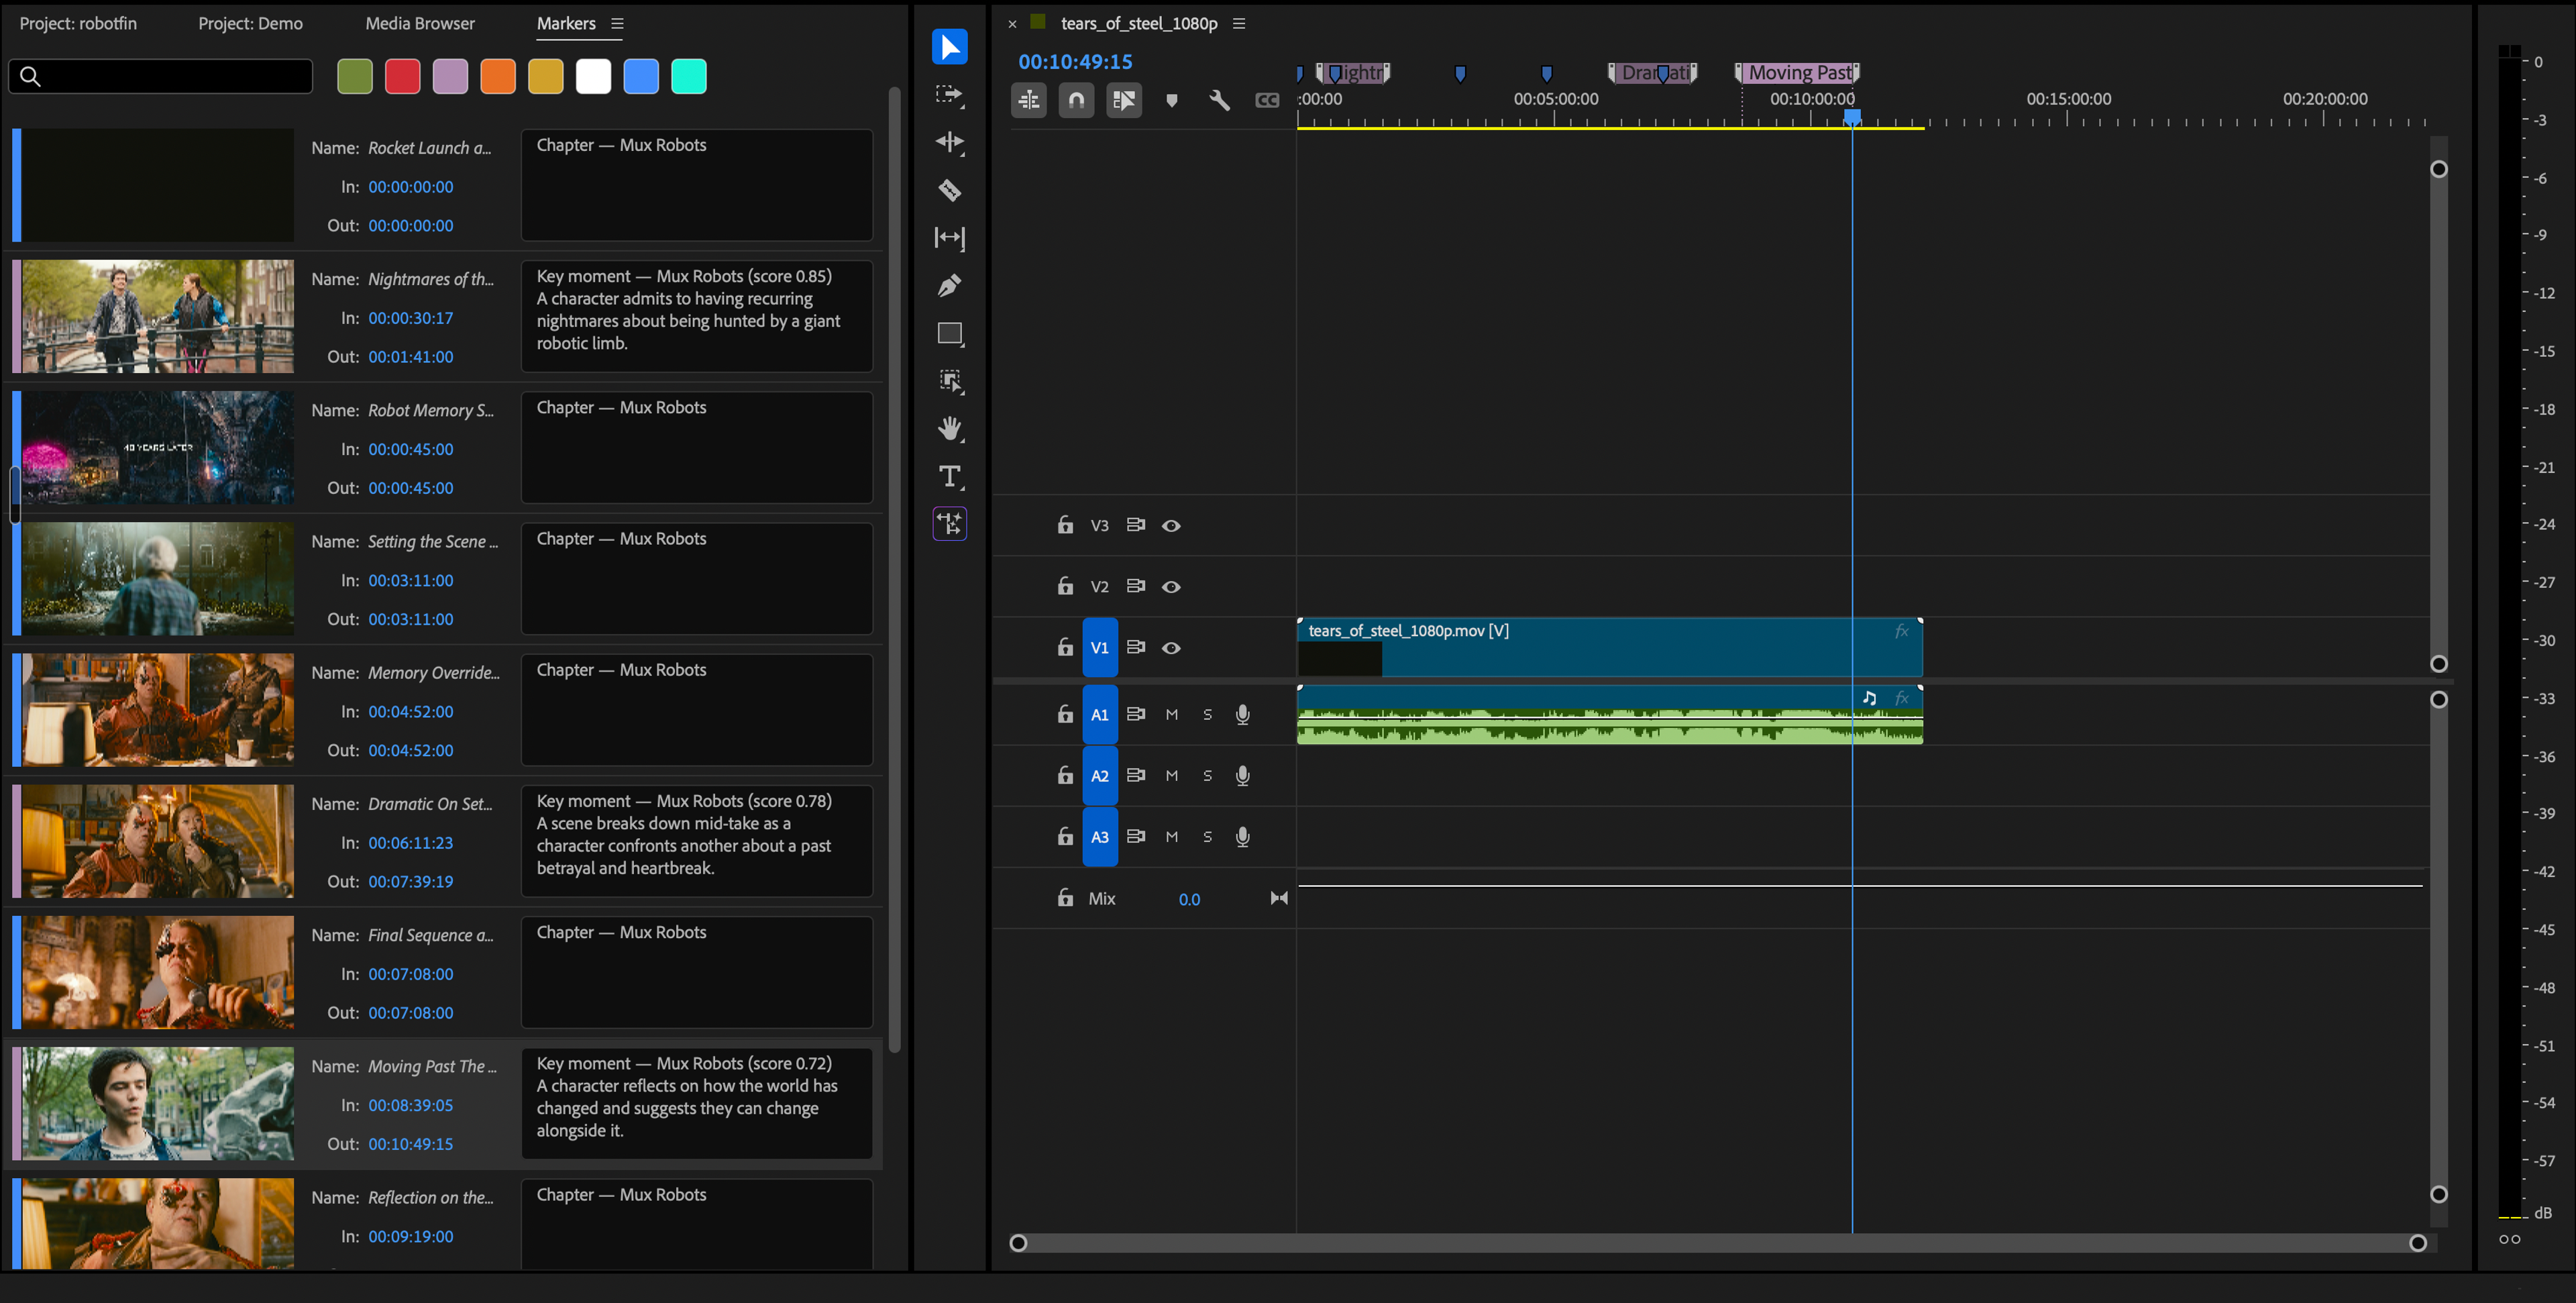Select the Type tool
Image resolution: width=2576 pixels, height=1303 pixels.
pyautogui.click(x=949, y=476)
